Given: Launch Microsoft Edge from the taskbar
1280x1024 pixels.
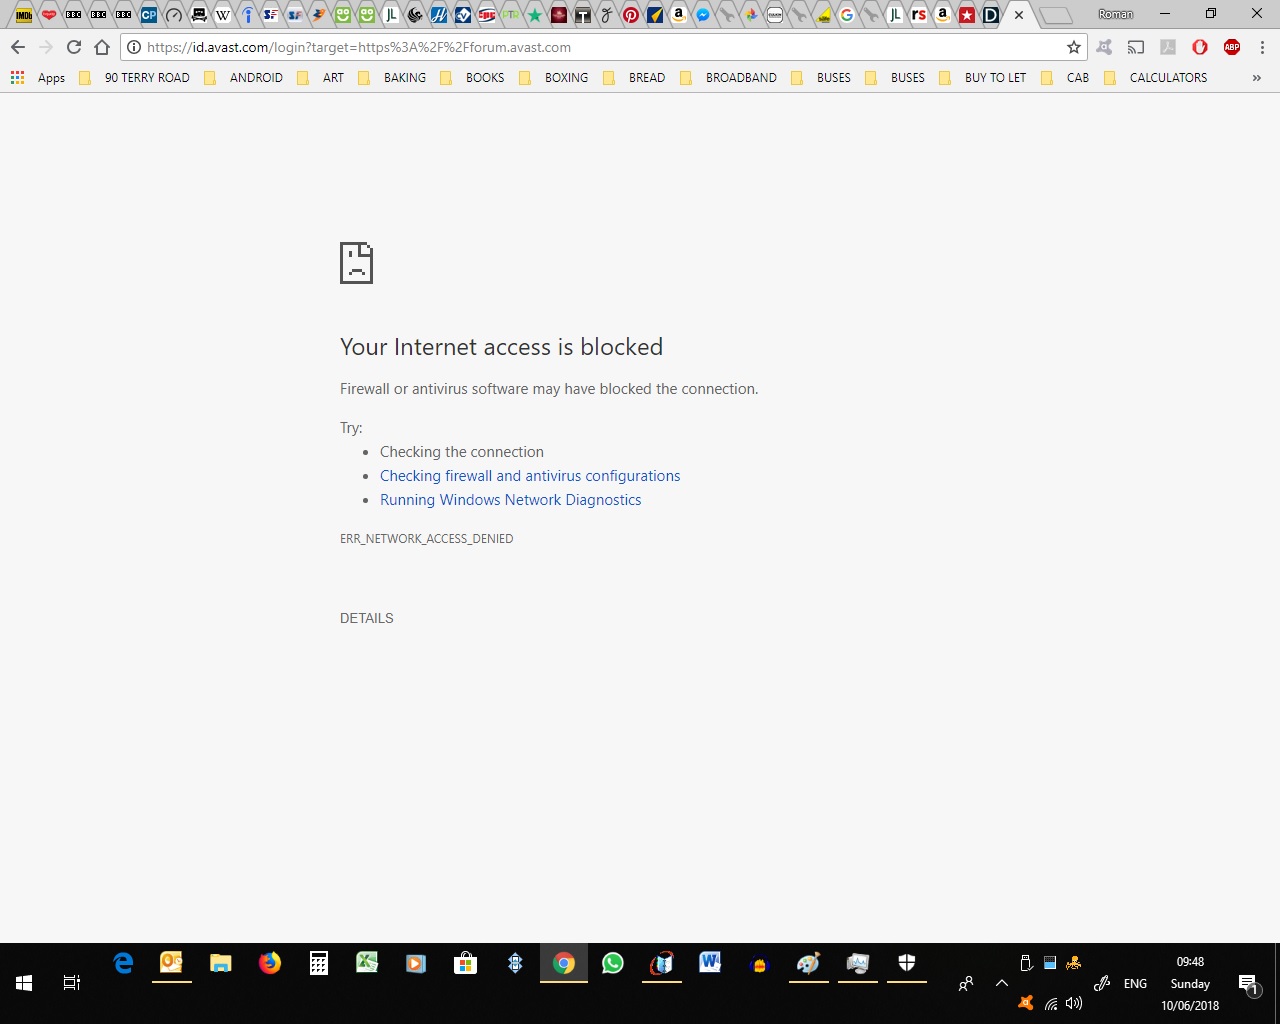Looking at the screenshot, I should (x=123, y=963).
